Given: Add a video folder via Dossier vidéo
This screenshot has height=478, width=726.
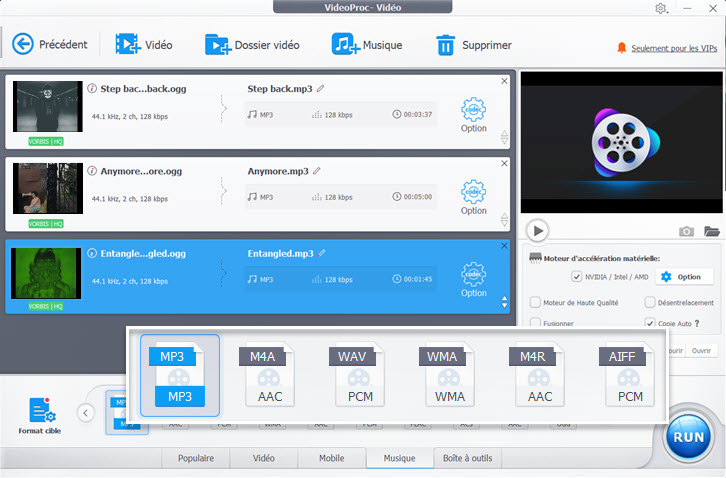Looking at the screenshot, I should [252, 44].
